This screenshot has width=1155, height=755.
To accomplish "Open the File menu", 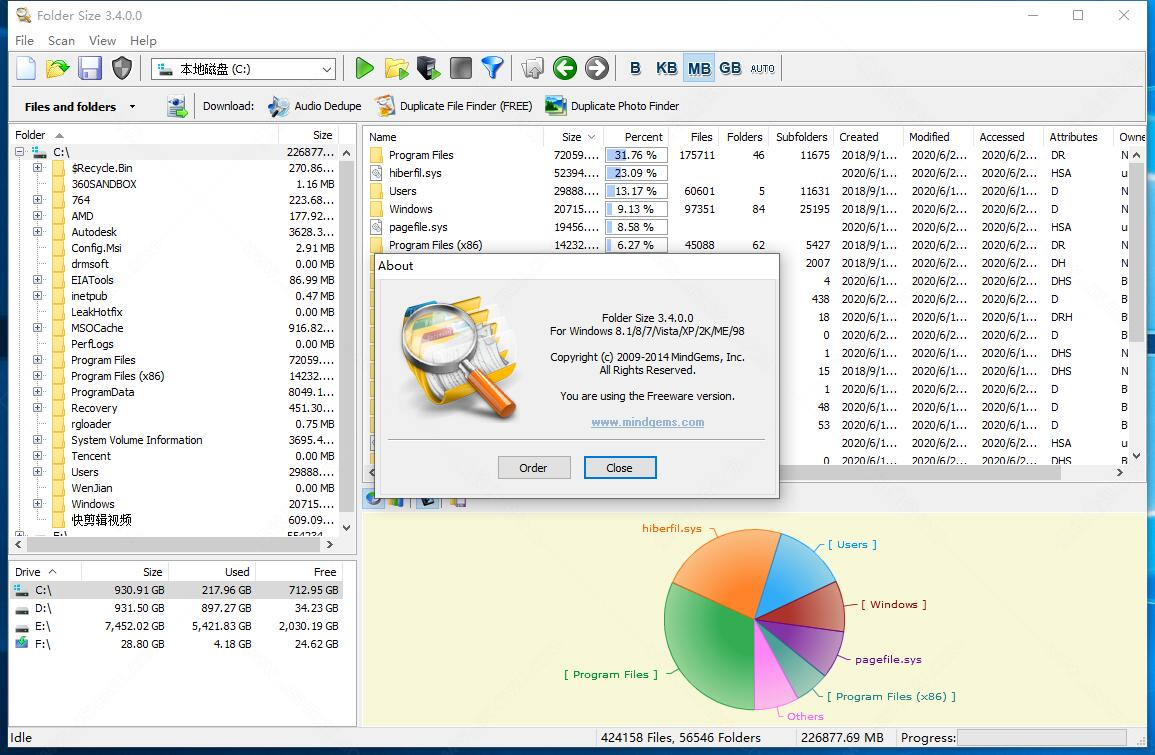I will pyautogui.click(x=24, y=41).
